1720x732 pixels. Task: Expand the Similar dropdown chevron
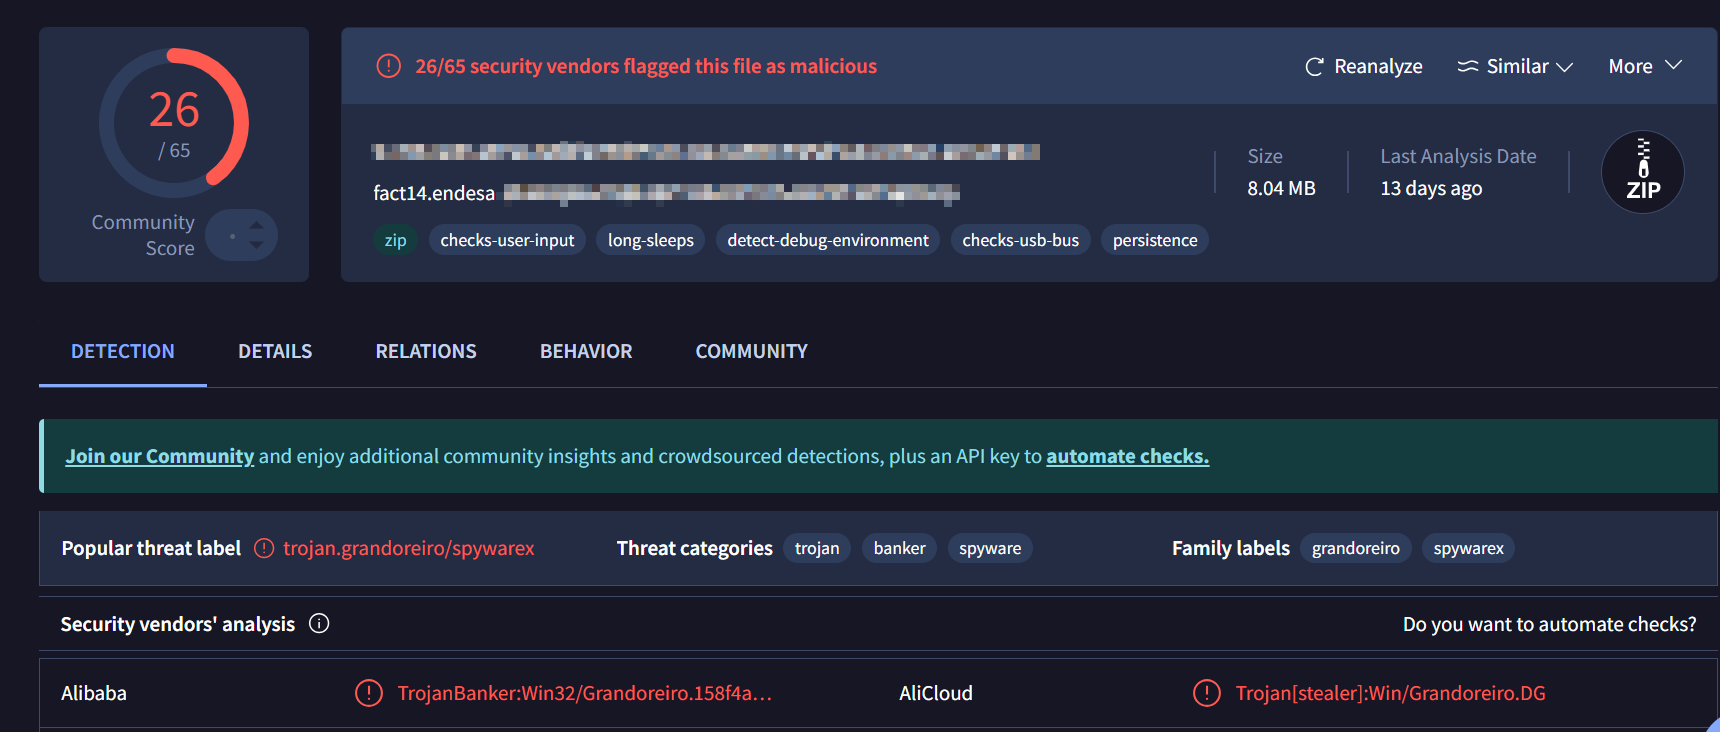1565,67
